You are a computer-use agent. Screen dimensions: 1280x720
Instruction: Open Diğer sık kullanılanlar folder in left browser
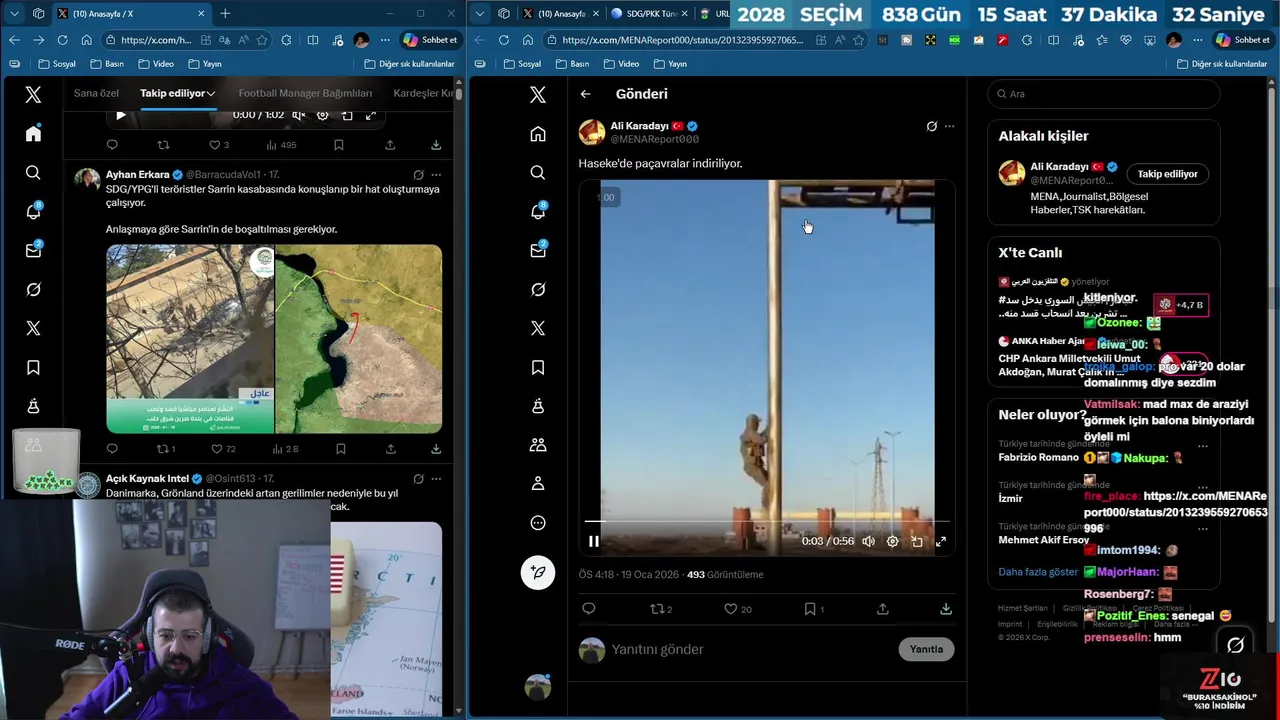(409, 63)
